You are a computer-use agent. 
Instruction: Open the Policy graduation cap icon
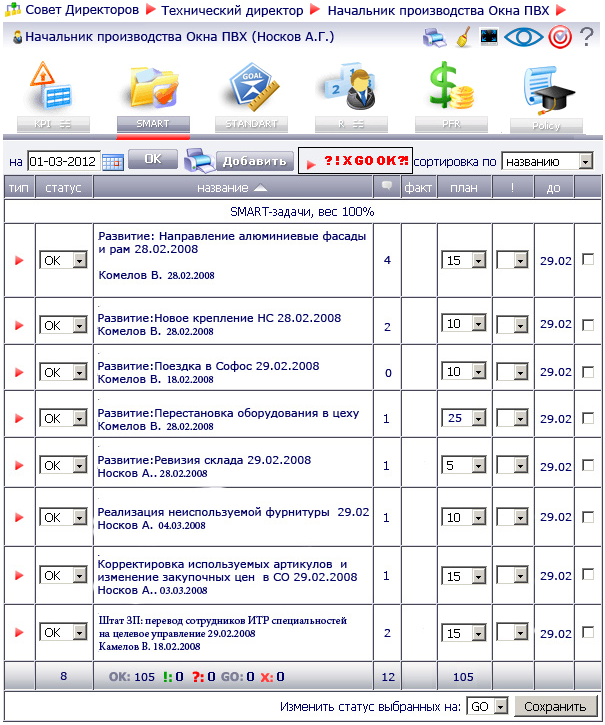[x=548, y=90]
